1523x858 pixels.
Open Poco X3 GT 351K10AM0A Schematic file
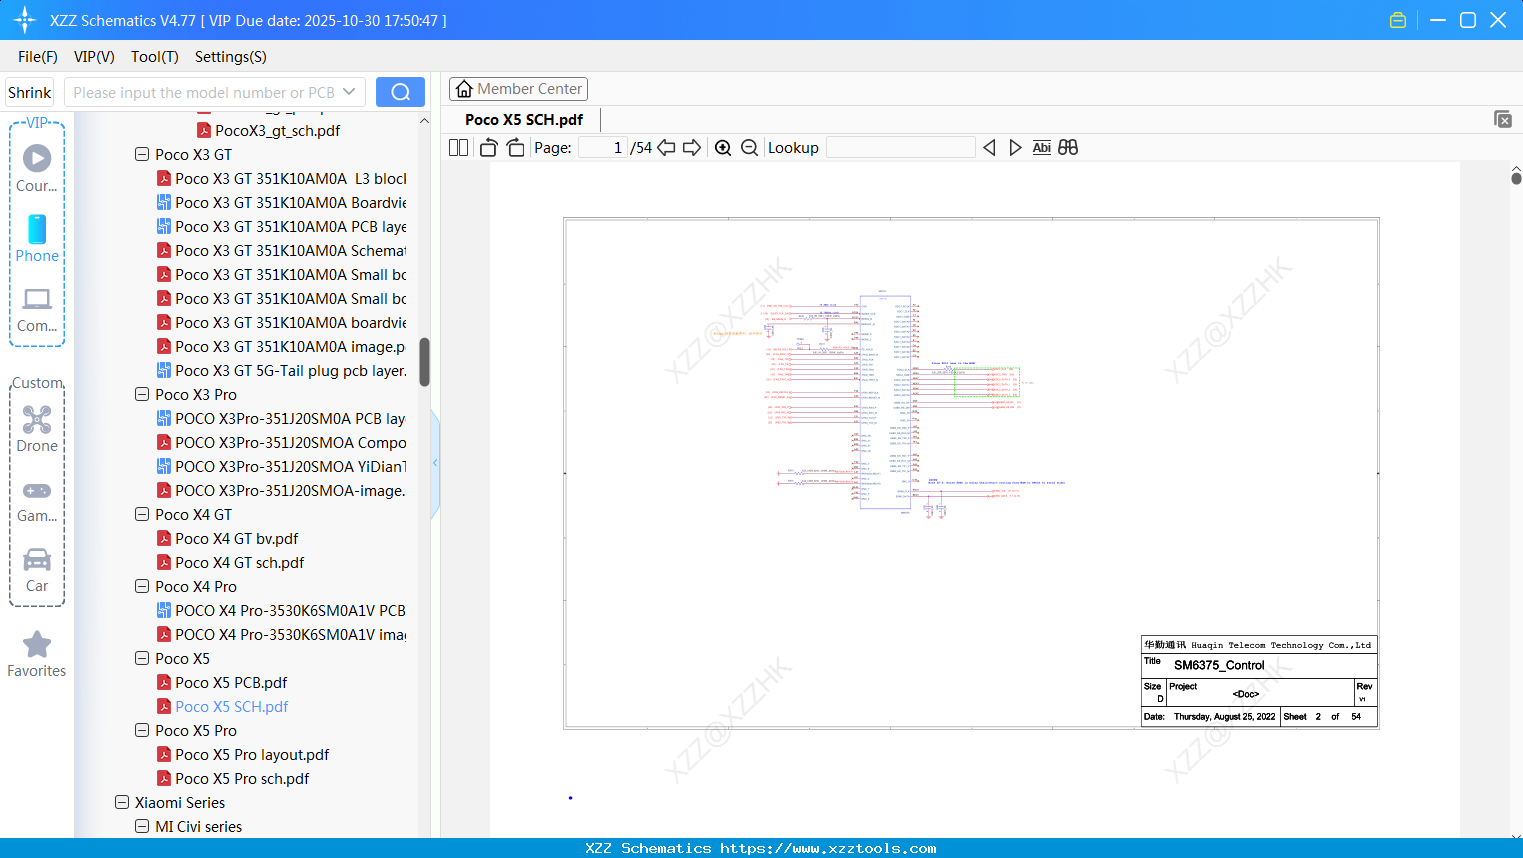[x=281, y=251]
